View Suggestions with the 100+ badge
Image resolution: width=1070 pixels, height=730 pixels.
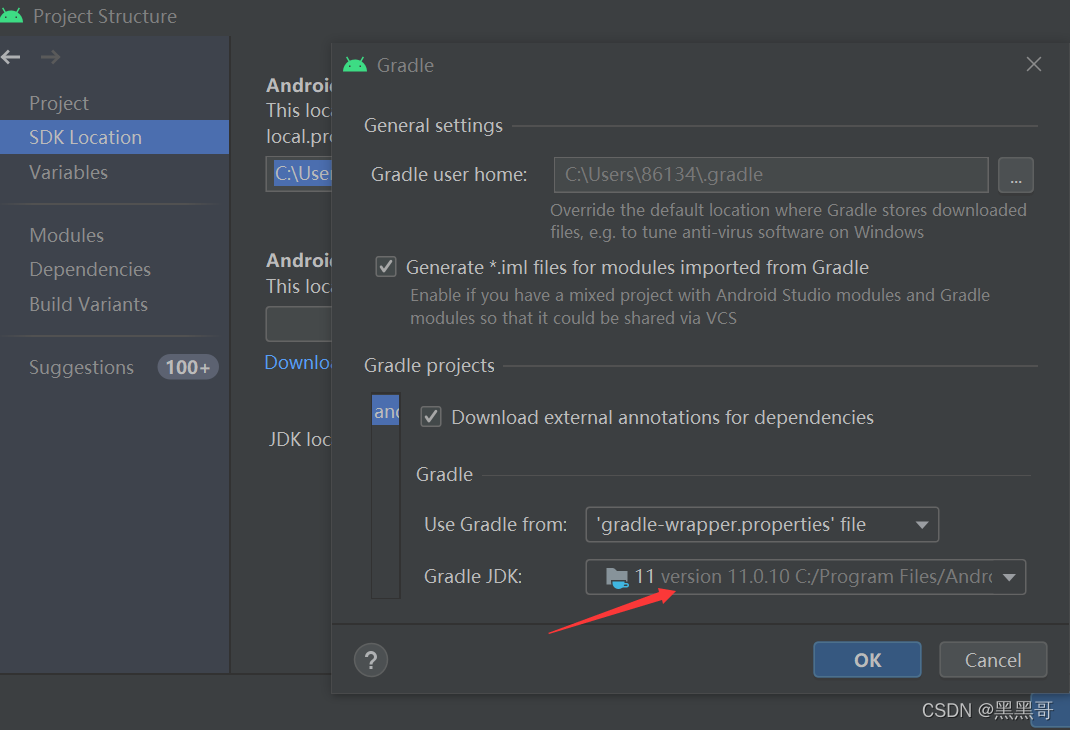pyautogui.click(x=81, y=367)
